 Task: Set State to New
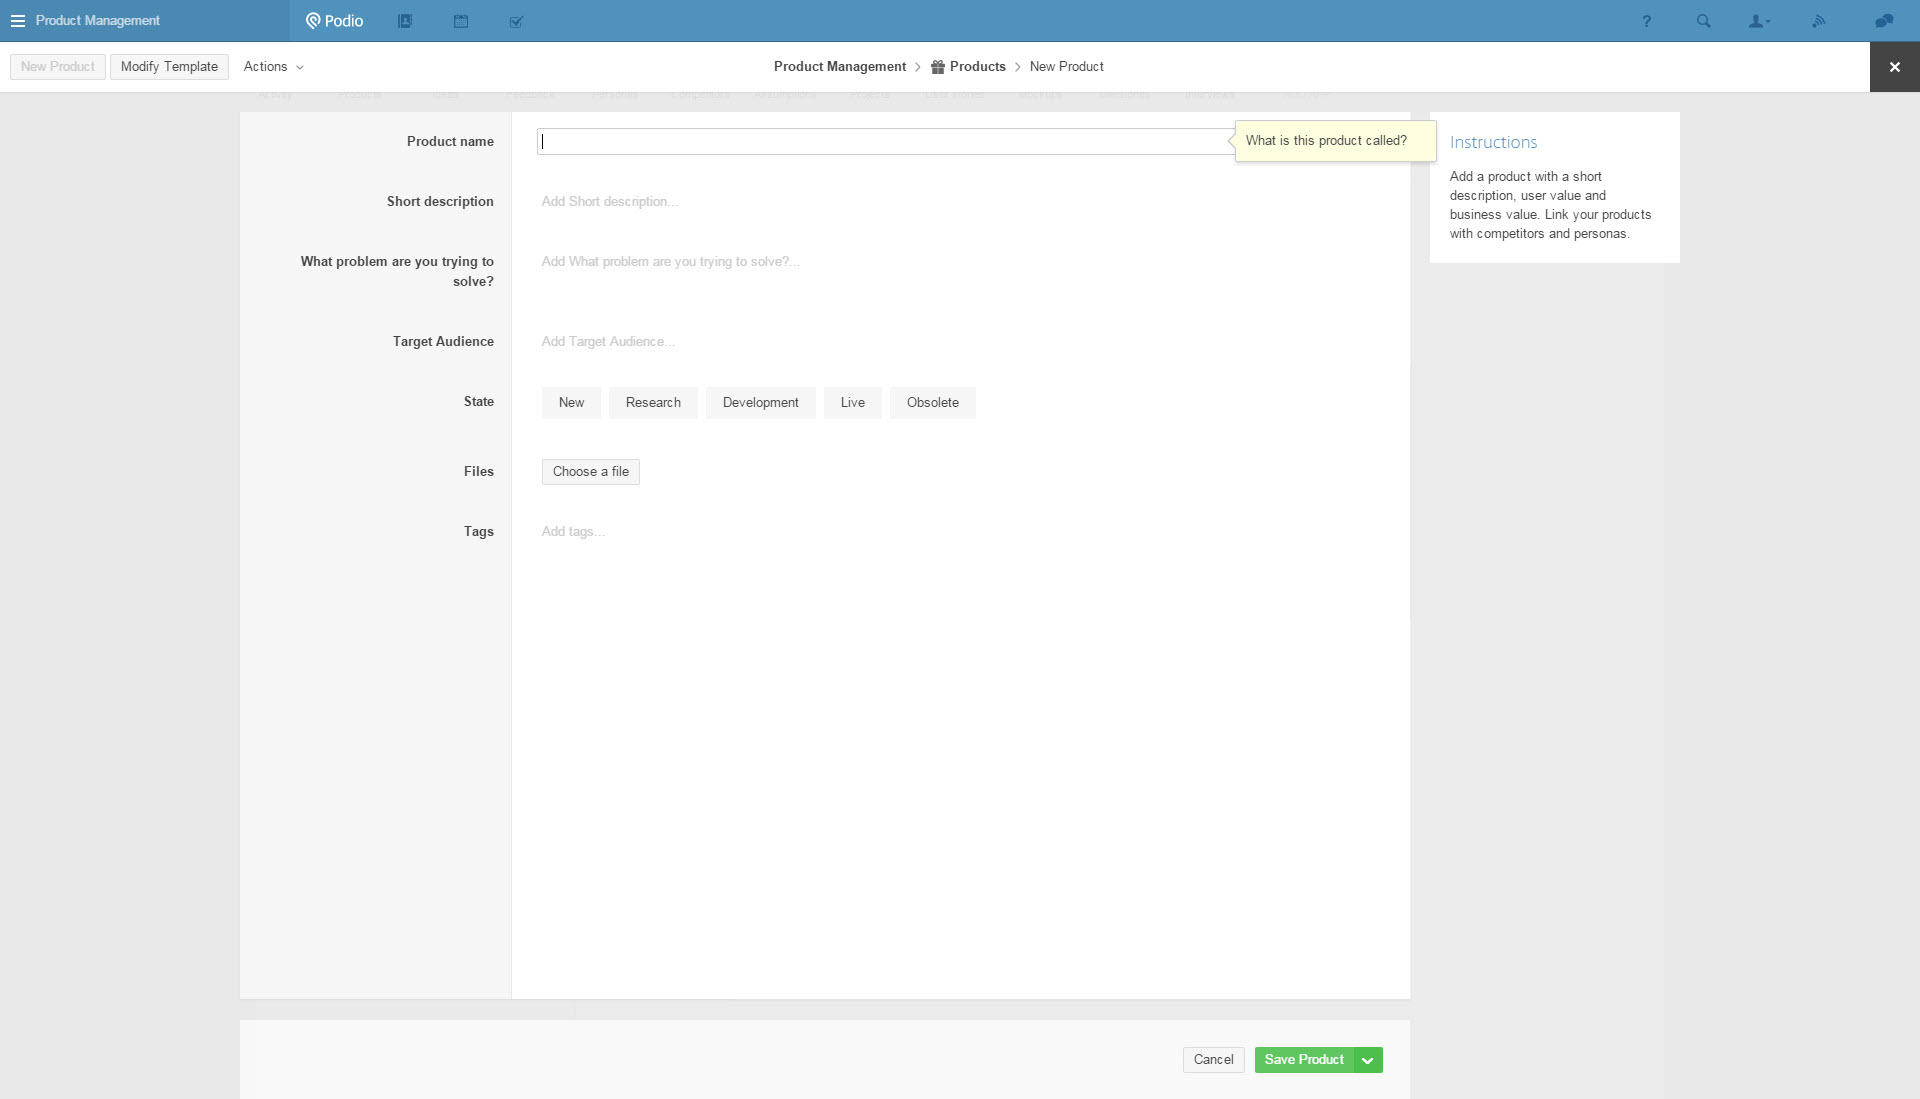tap(571, 402)
